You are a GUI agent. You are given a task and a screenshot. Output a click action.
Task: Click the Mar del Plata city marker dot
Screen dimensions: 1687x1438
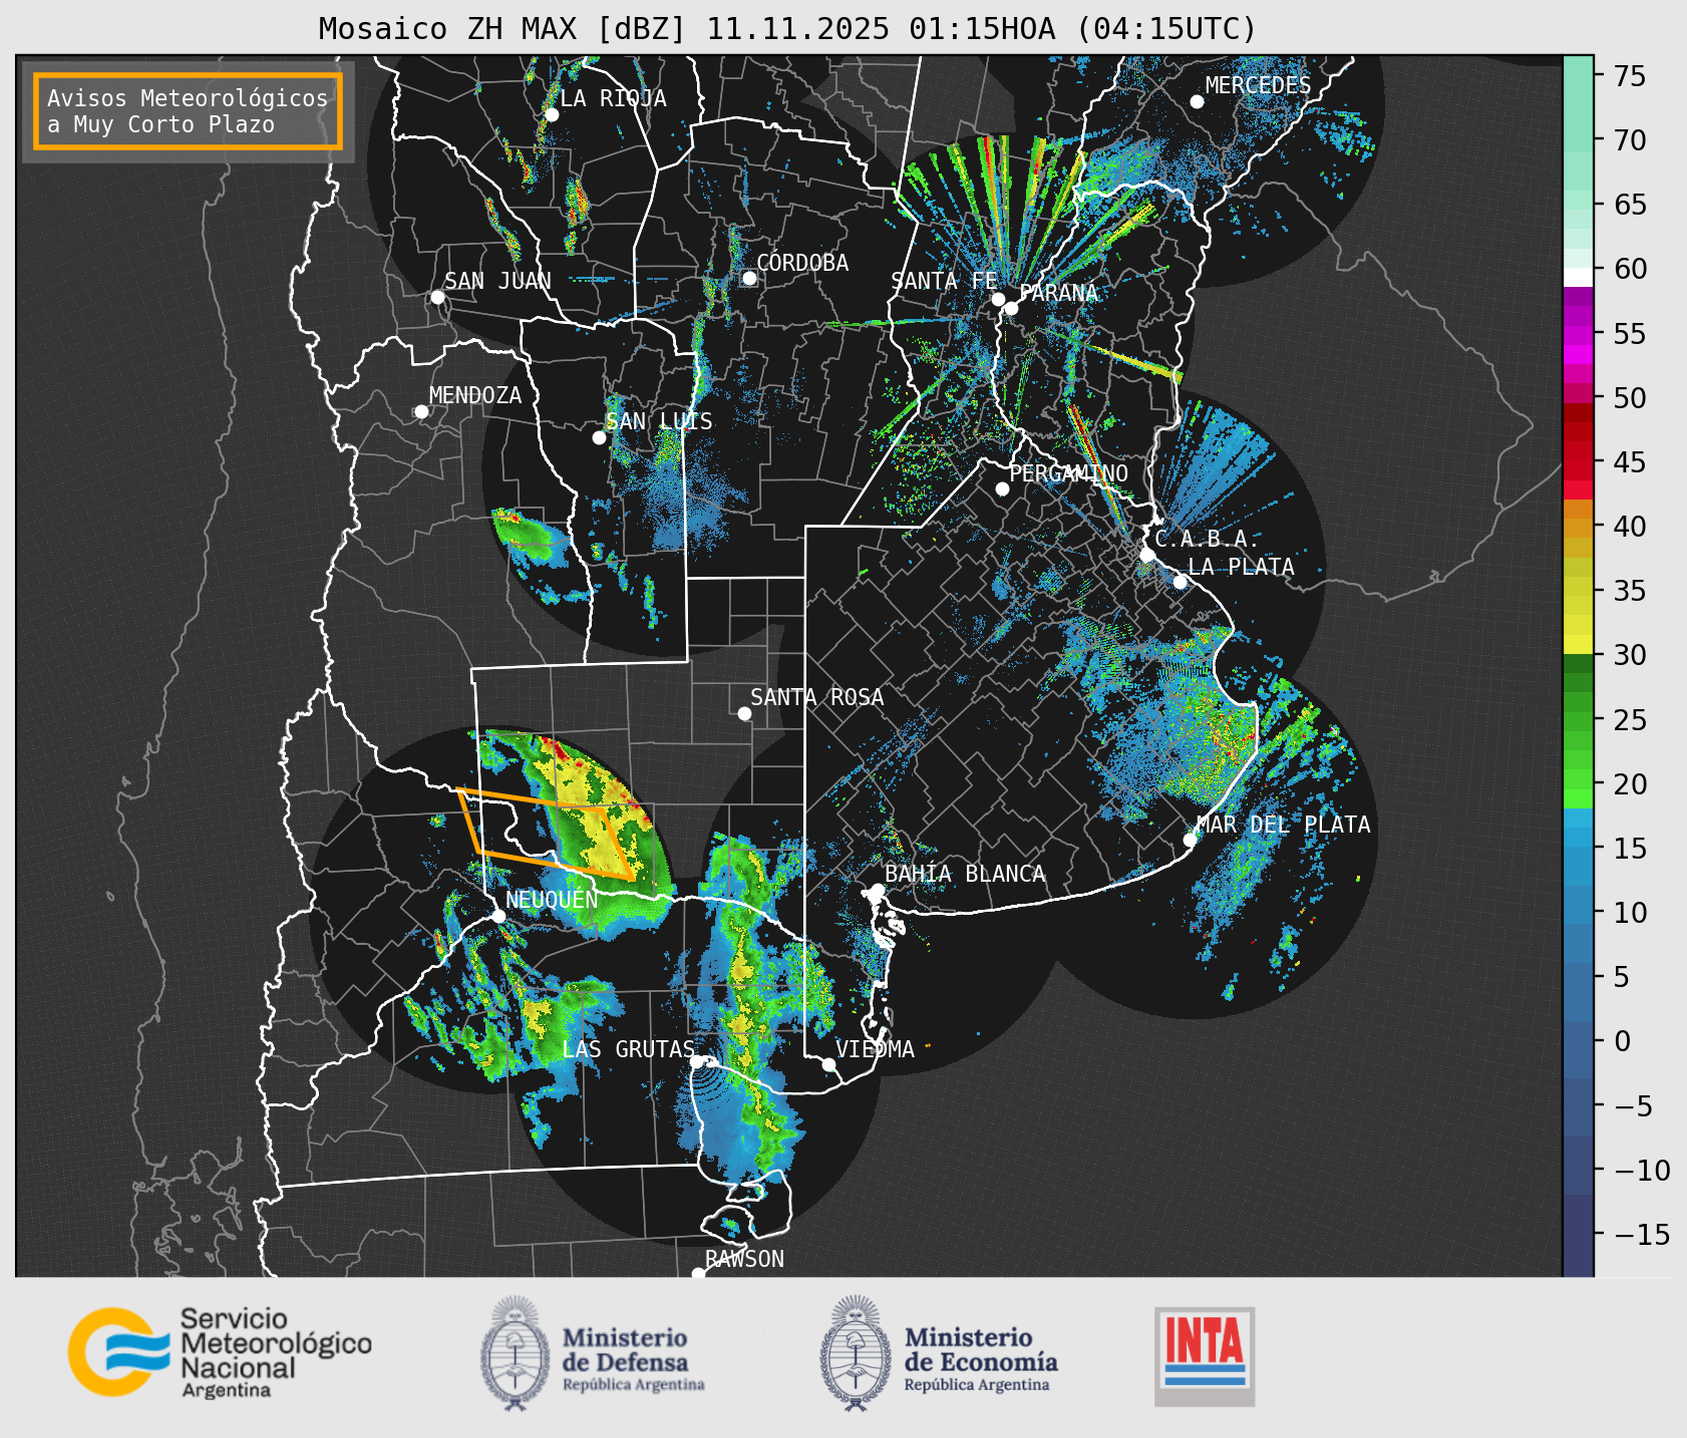(1190, 840)
